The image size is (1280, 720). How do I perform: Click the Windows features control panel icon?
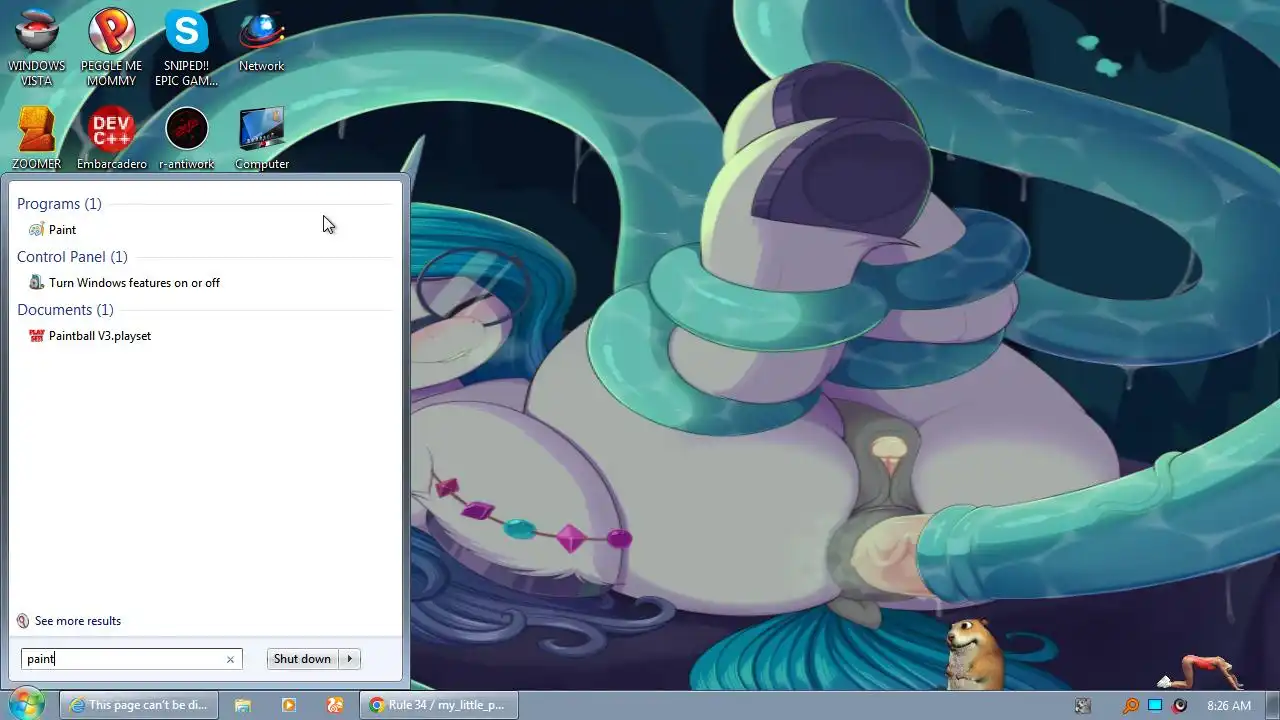click(37, 283)
